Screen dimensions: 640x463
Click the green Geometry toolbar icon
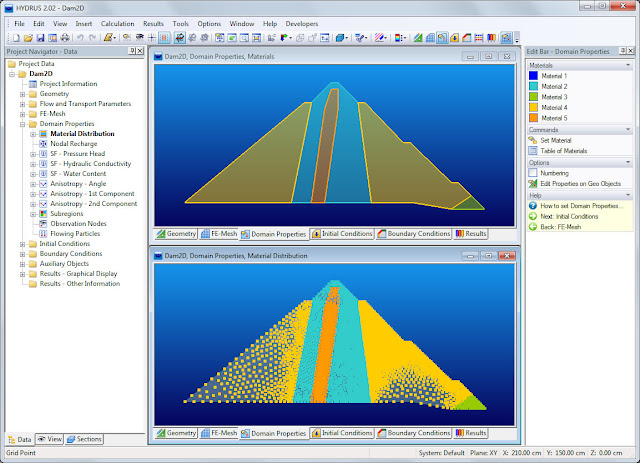coord(418,38)
